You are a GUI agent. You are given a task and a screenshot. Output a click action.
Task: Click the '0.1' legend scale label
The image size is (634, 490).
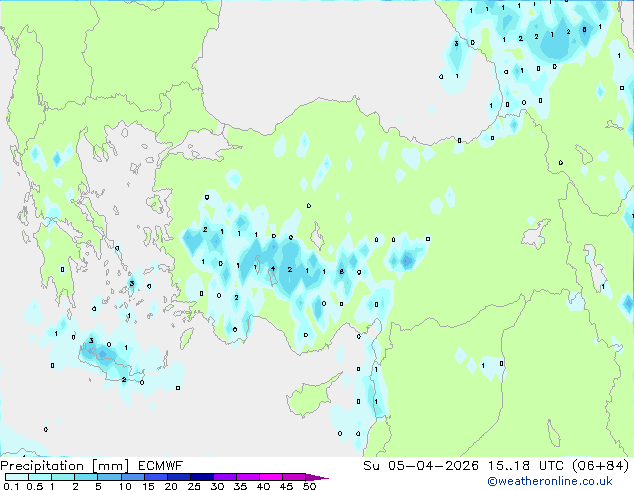pos(11,486)
